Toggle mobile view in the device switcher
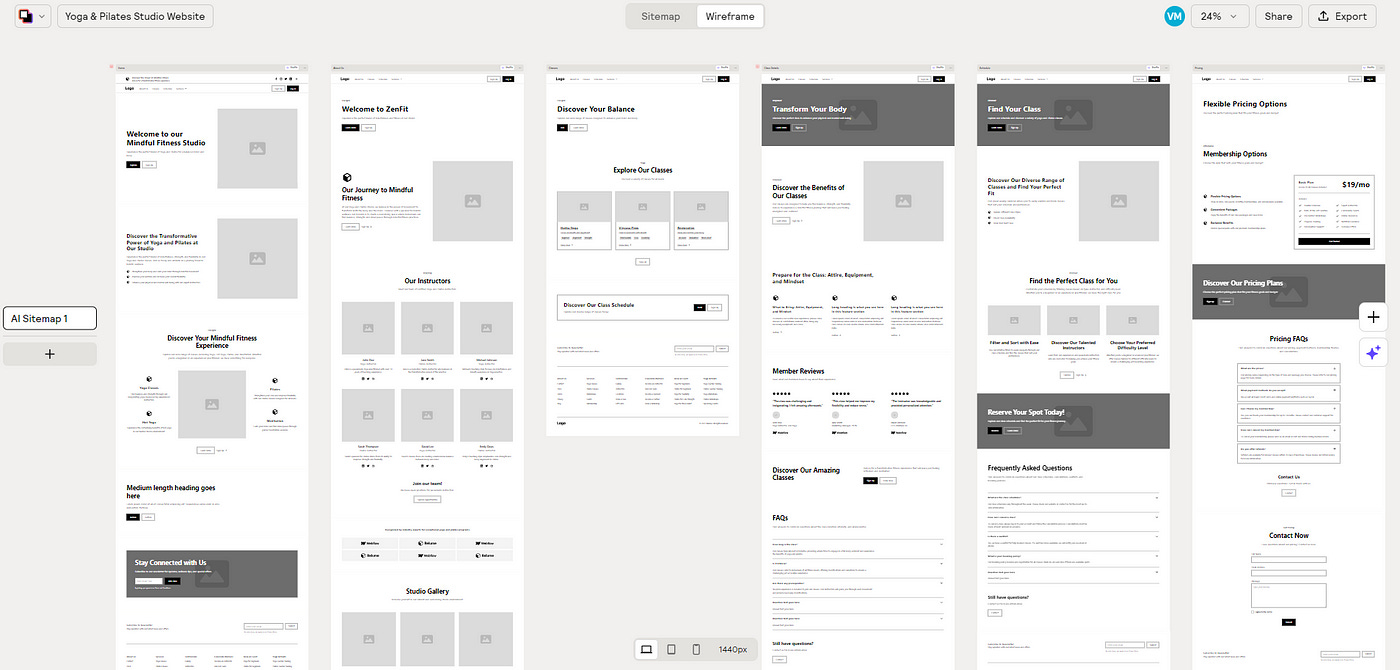Screen dimensions: 1400x670 (696, 649)
